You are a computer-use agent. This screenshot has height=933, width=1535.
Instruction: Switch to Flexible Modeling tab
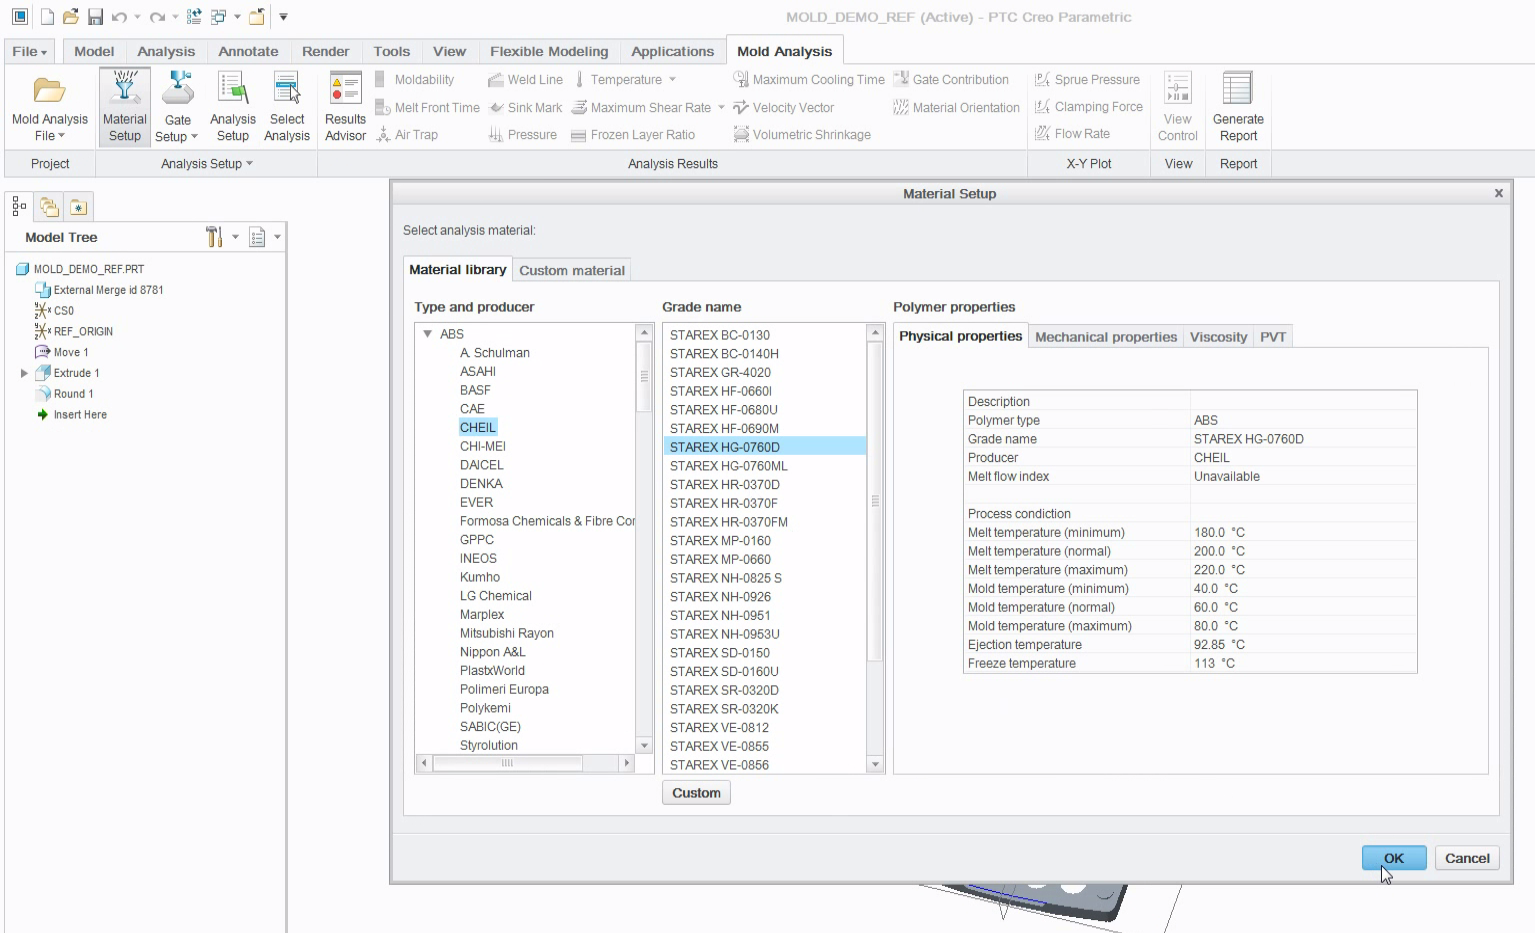(549, 51)
